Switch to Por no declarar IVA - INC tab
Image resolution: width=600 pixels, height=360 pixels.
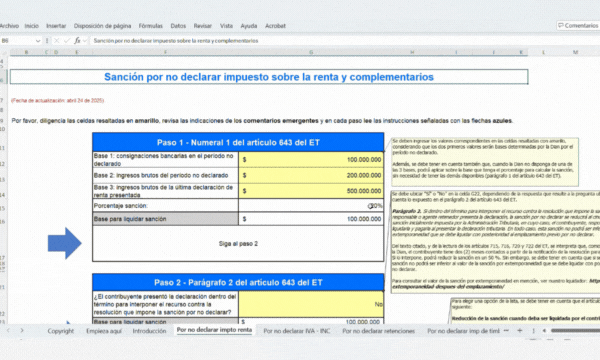[x=297, y=331]
